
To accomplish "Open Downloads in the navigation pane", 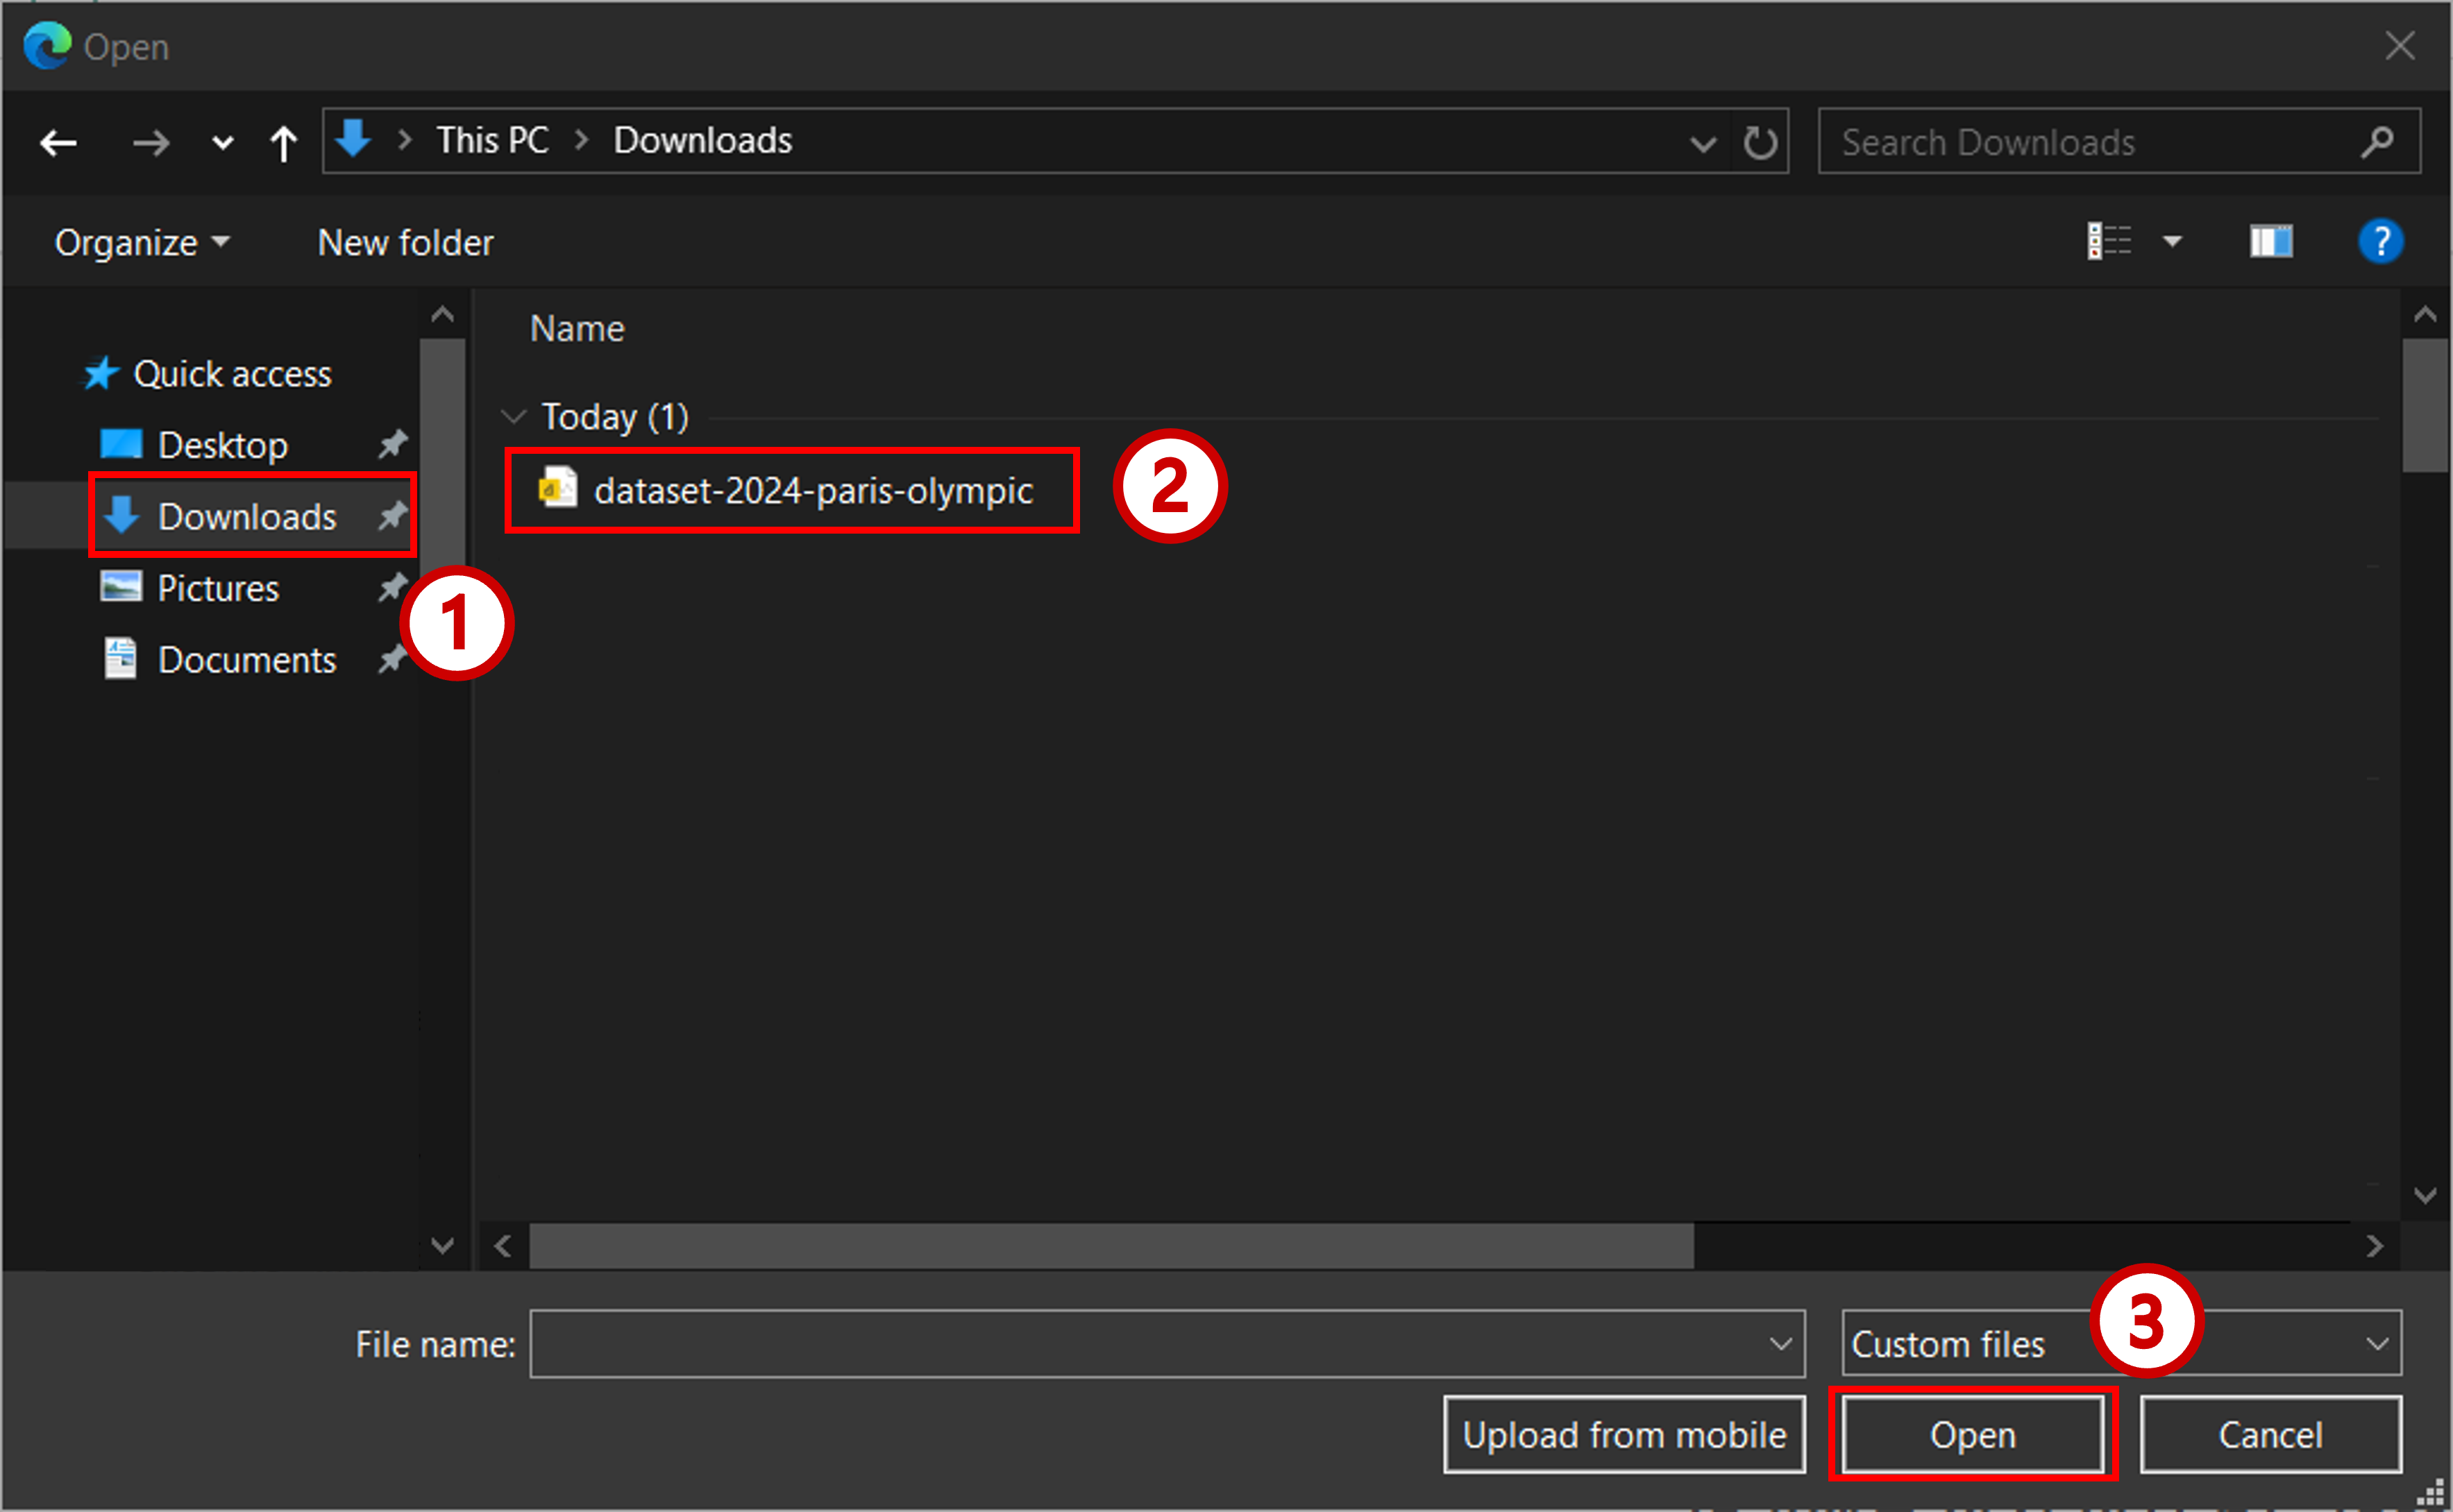I will pos(247,517).
